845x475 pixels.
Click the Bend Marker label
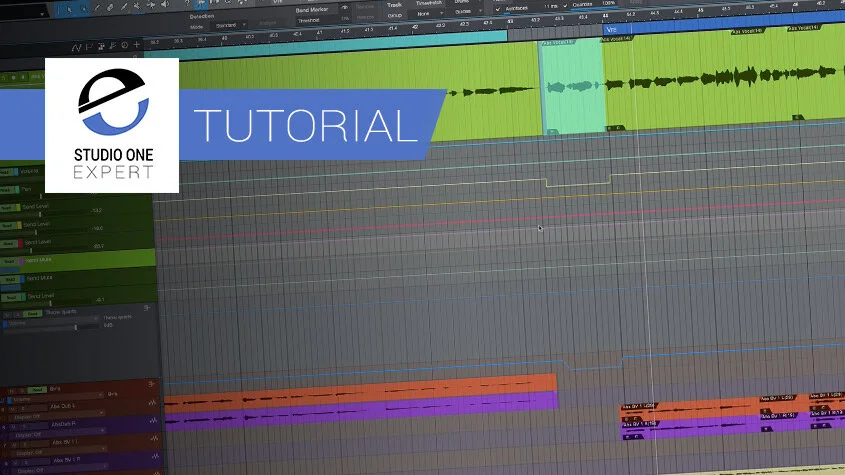[311, 10]
